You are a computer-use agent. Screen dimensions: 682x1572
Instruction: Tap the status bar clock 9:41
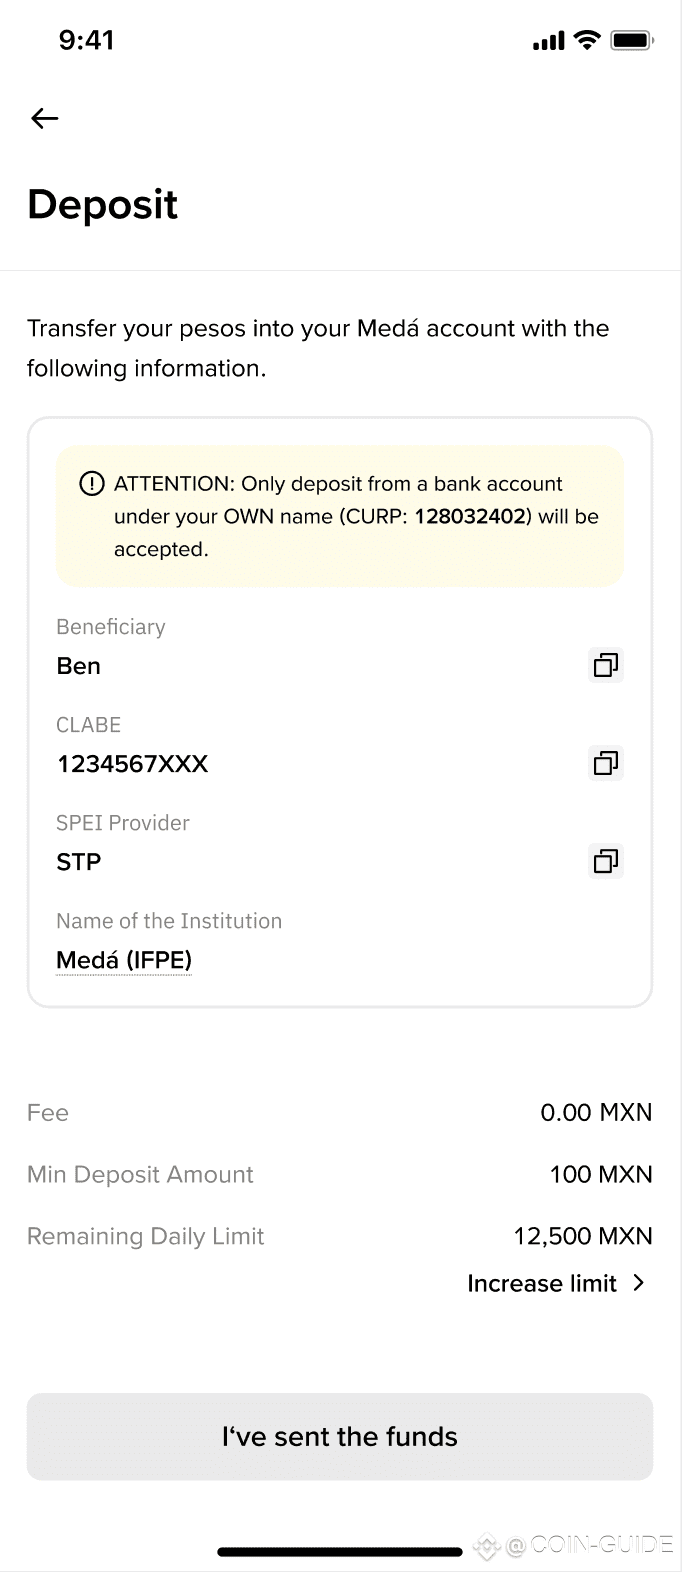pos(86,40)
